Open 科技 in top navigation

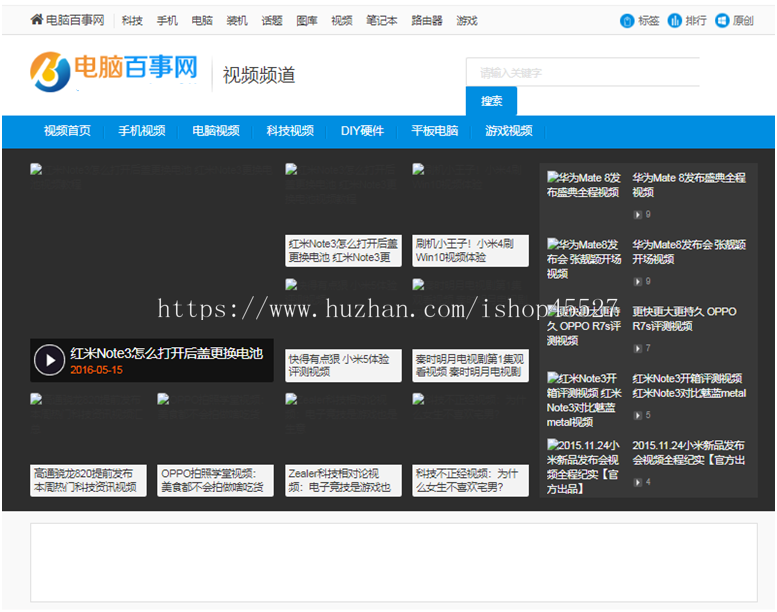coord(132,21)
